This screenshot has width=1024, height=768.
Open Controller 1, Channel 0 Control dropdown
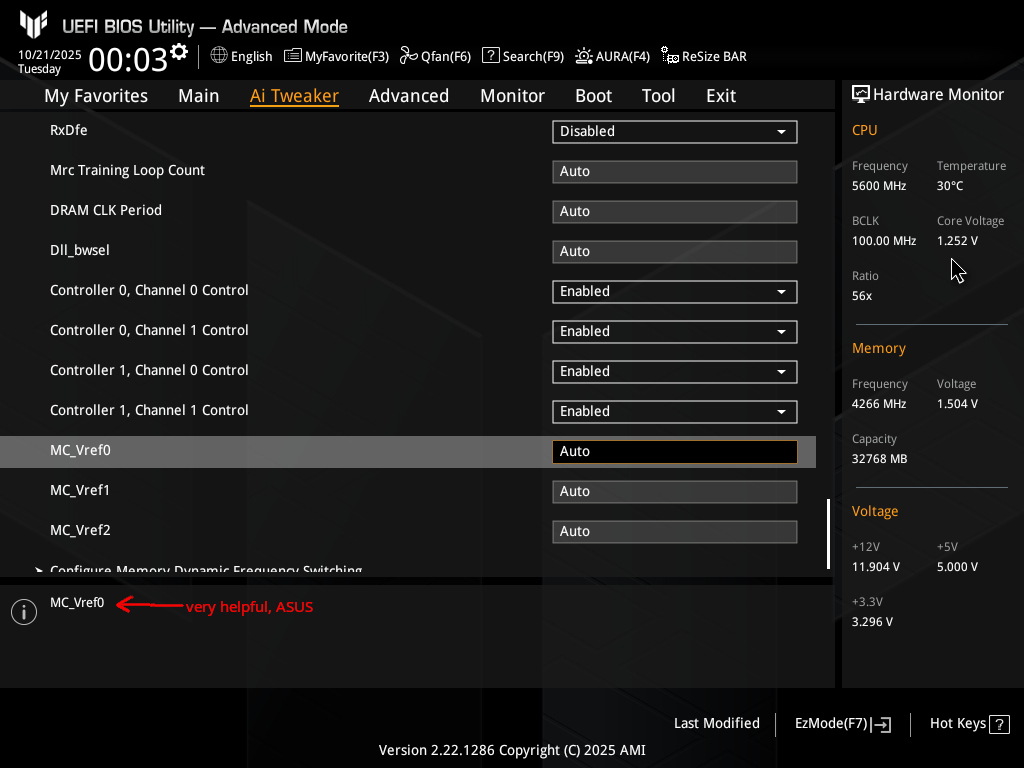point(675,372)
